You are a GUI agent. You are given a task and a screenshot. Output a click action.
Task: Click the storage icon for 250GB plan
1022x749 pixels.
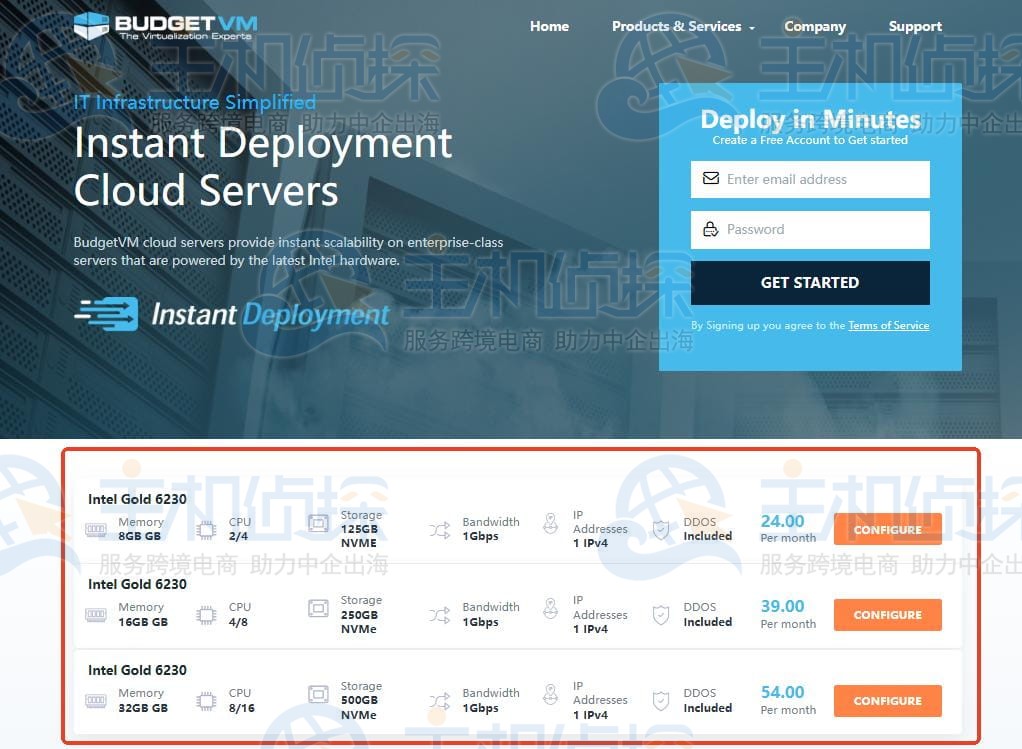[318, 608]
